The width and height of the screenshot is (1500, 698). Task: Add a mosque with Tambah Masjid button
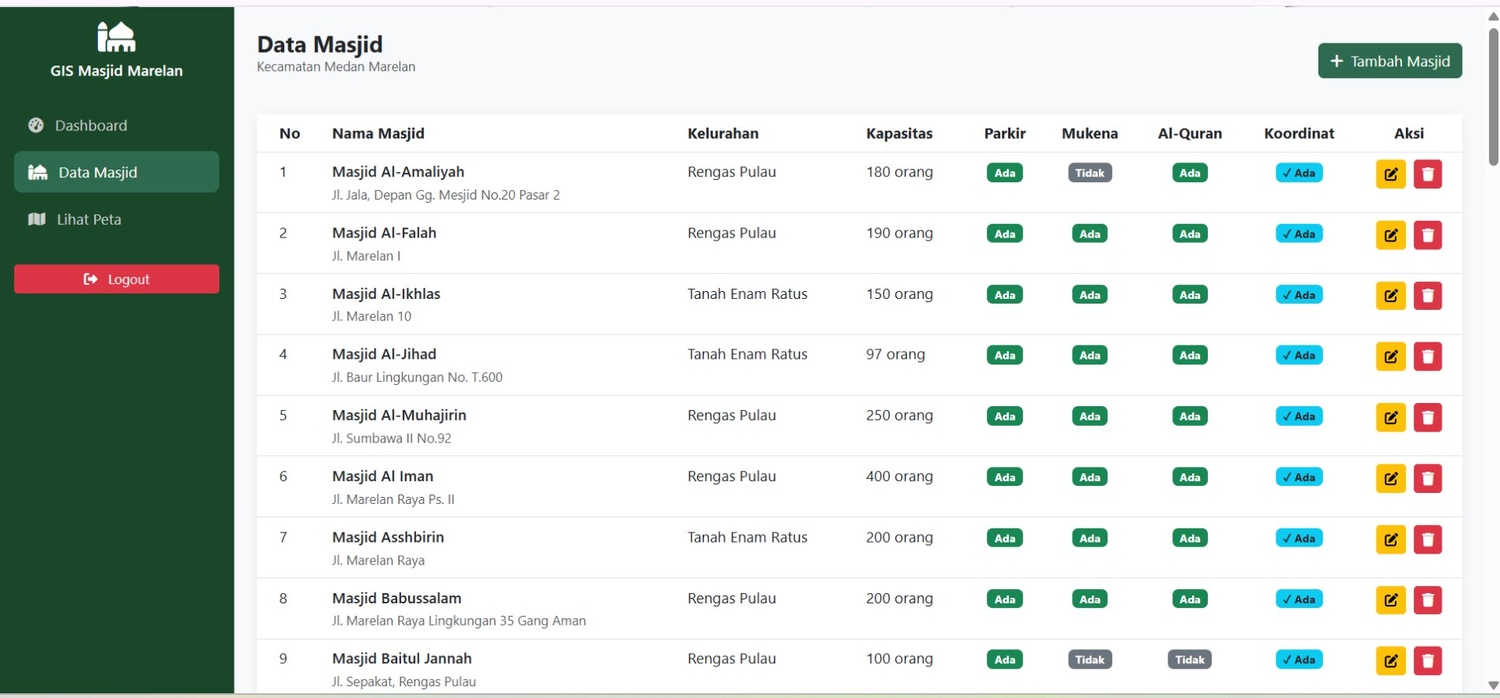coord(1390,61)
